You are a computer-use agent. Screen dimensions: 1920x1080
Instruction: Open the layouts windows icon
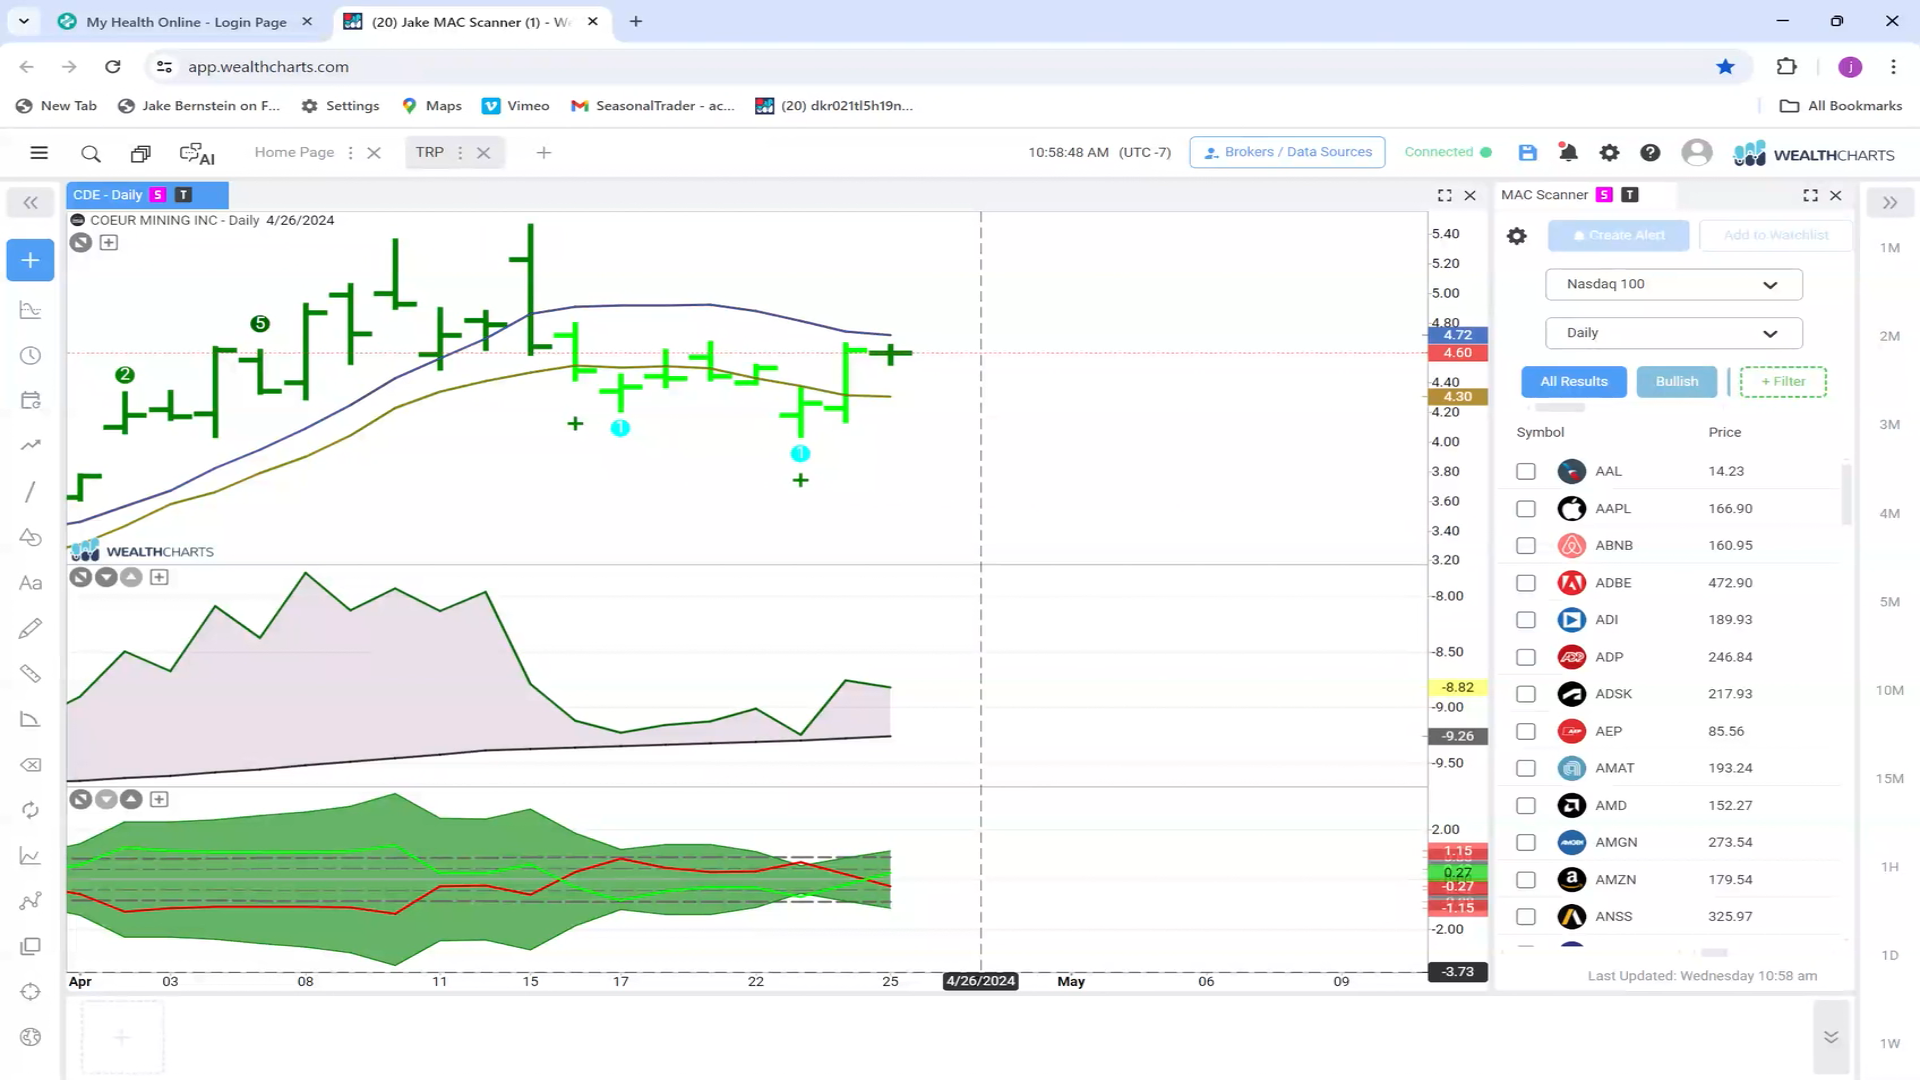[x=140, y=153]
